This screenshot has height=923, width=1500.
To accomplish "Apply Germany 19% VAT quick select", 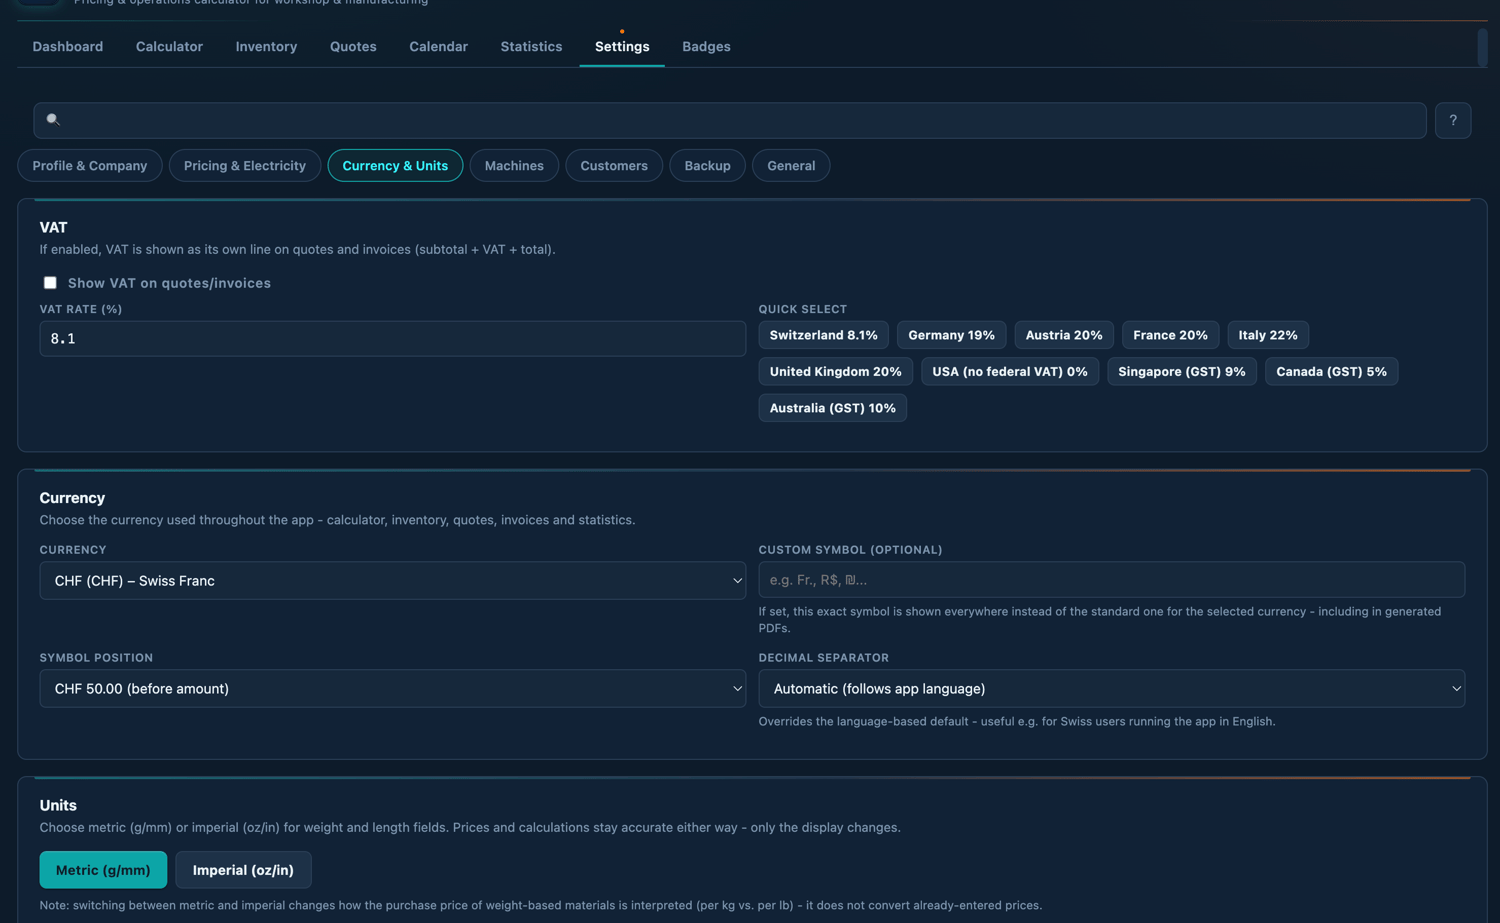I will coord(951,335).
